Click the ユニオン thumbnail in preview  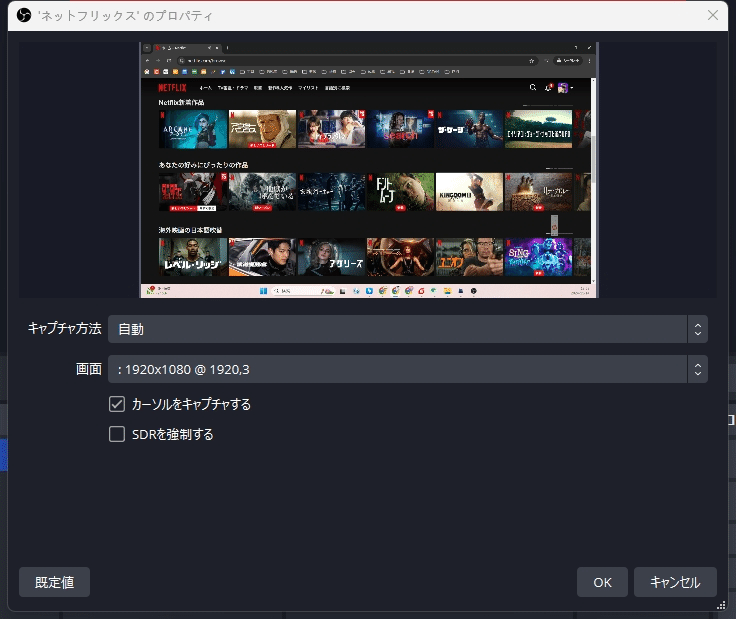[x=469, y=257]
